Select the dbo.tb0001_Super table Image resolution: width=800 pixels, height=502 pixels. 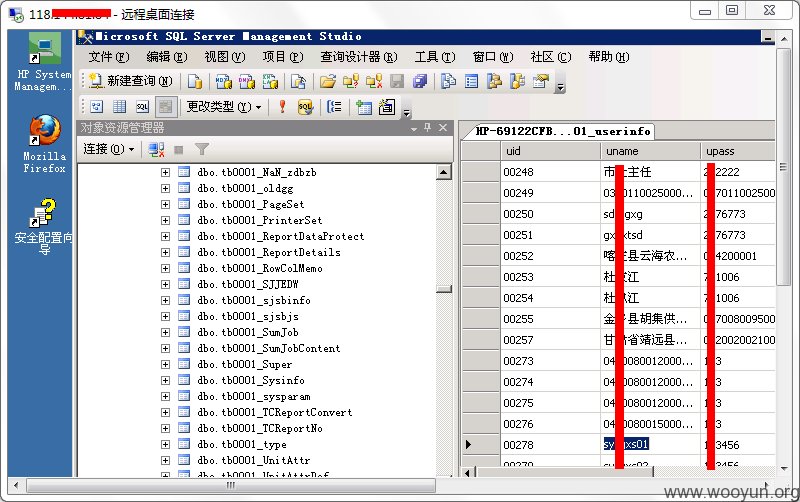point(245,364)
